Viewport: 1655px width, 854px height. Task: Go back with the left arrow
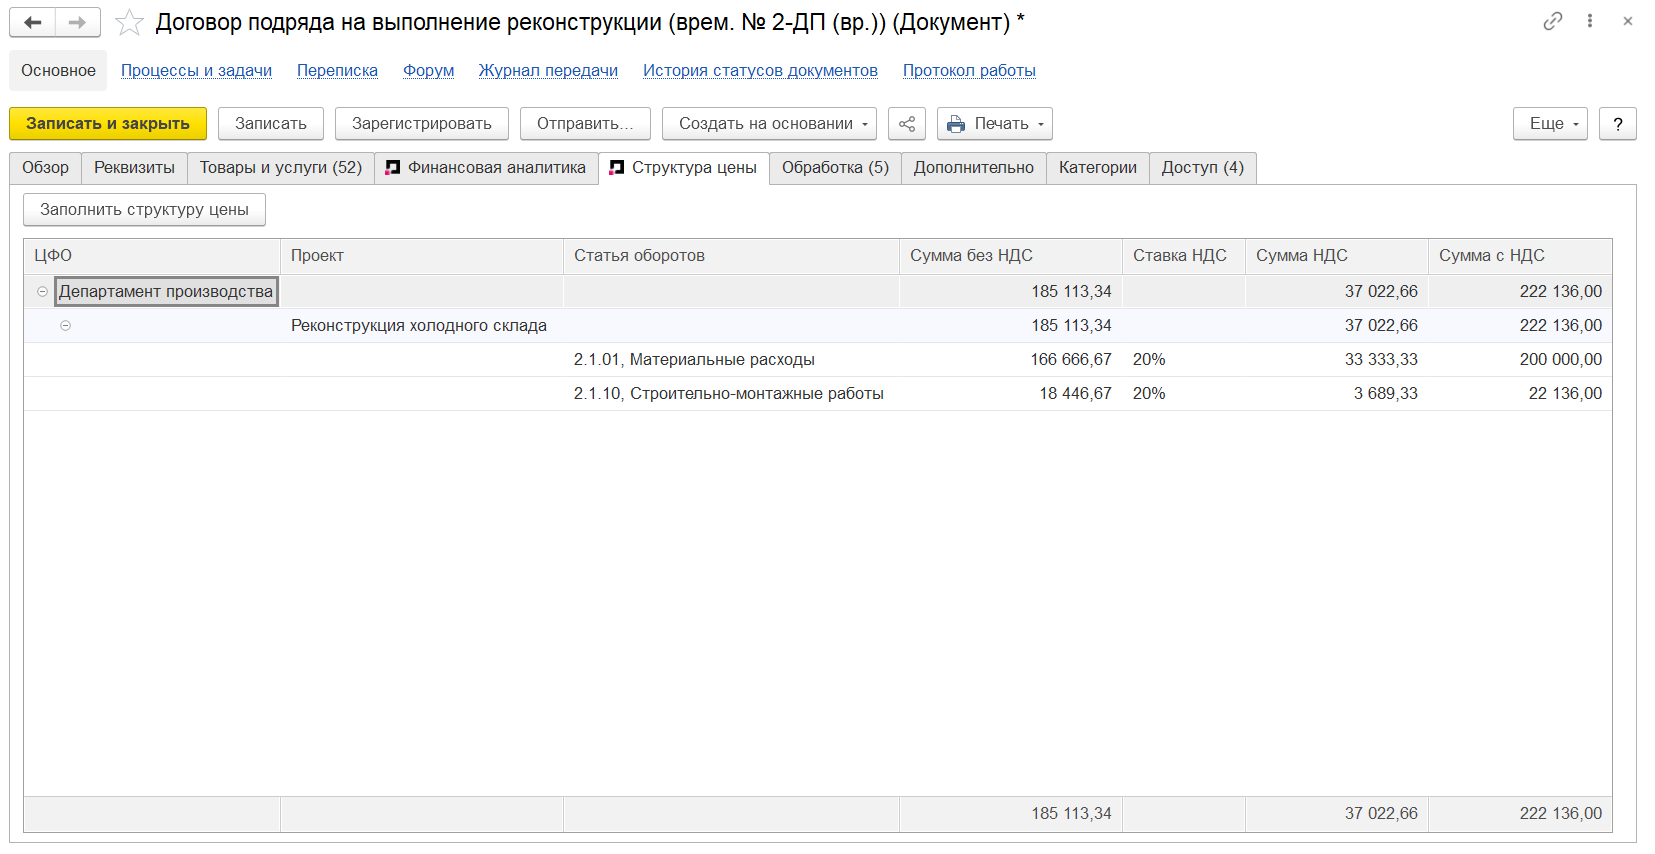(32, 22)
